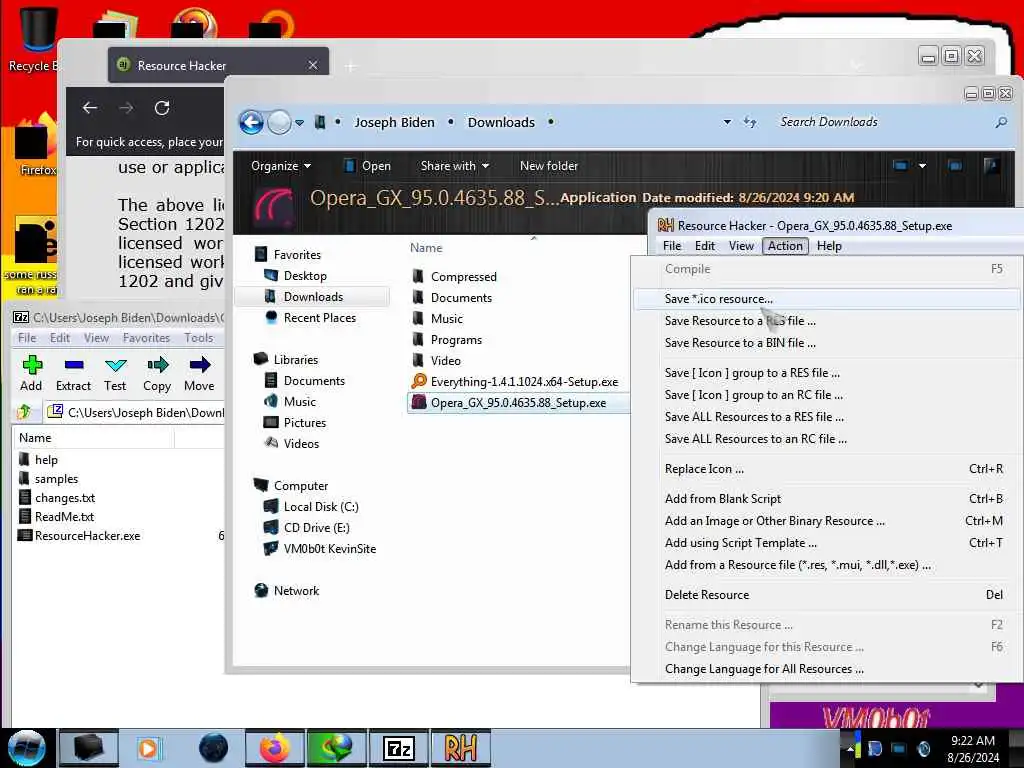Viewport: 1024px width, 768px height.
Task: Choose Save *.ico resource menu item
Action: pyautogui.click(x=825, y=298)
